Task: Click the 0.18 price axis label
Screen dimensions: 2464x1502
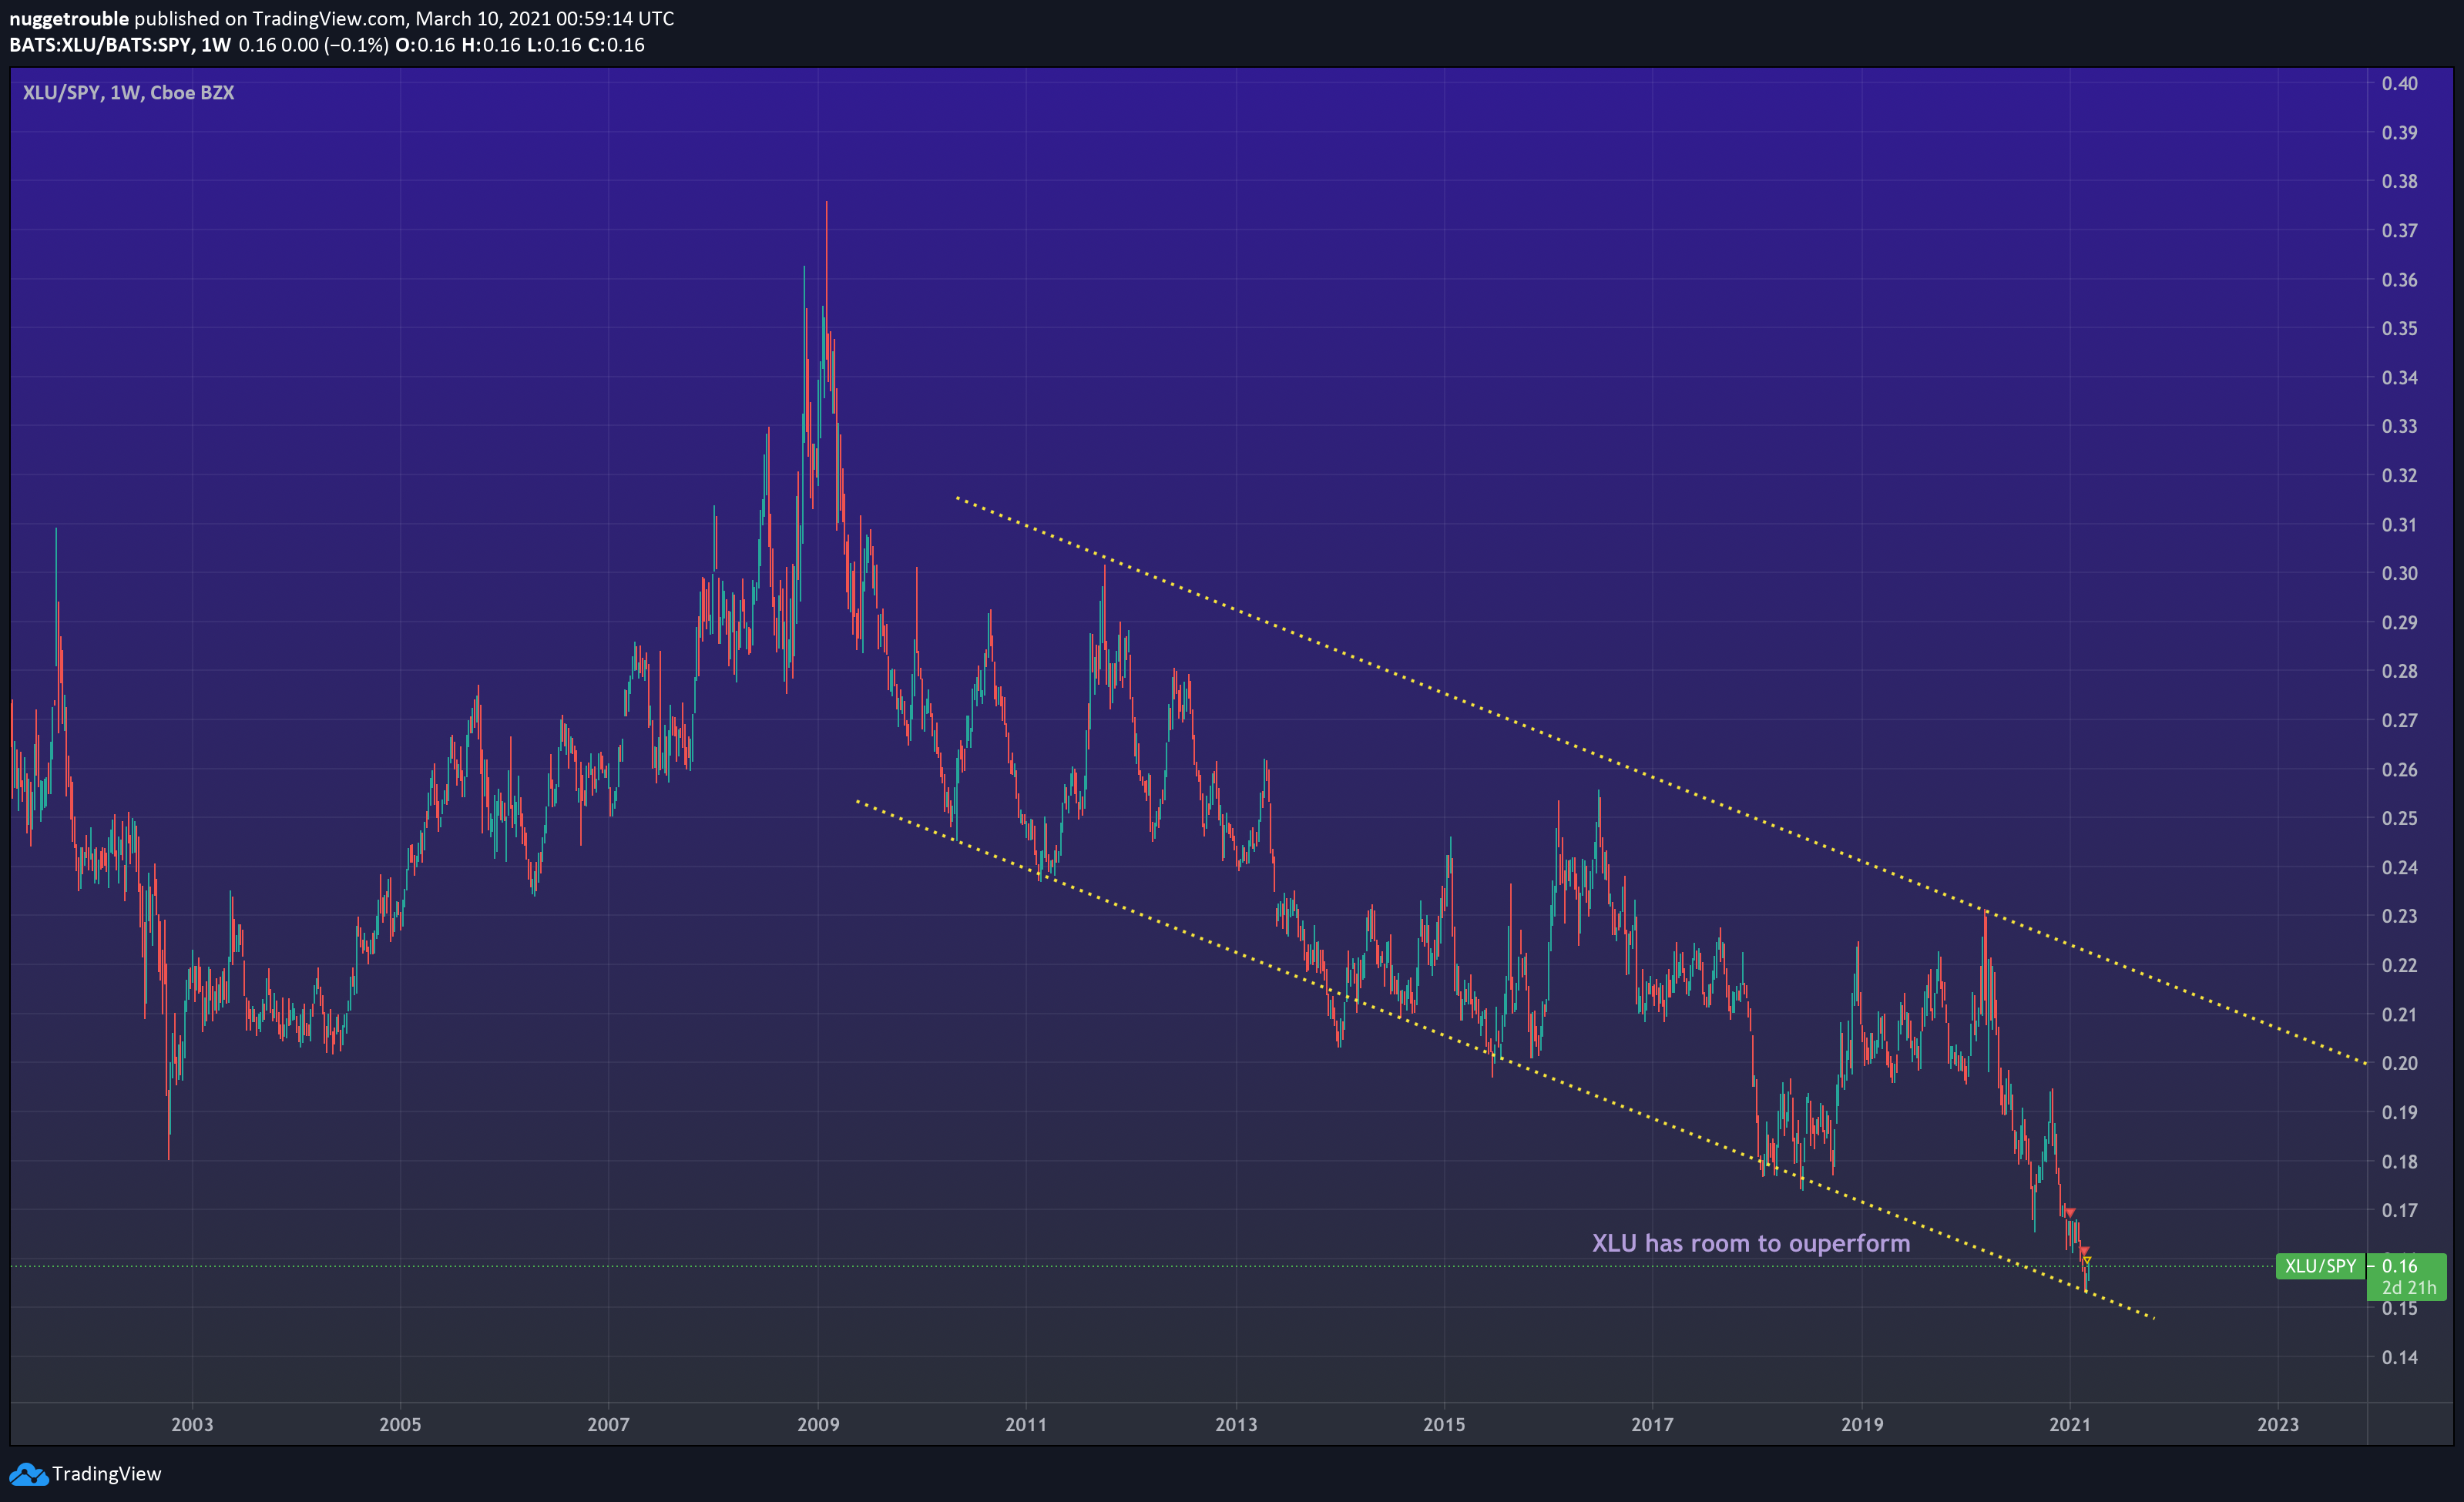Action: click(2399, 1161)
